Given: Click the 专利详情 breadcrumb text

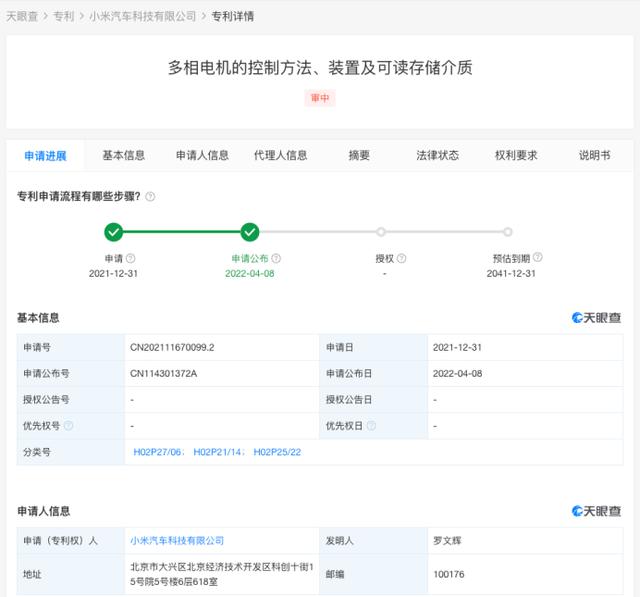Looking at the screenshot, I should 233,16.
